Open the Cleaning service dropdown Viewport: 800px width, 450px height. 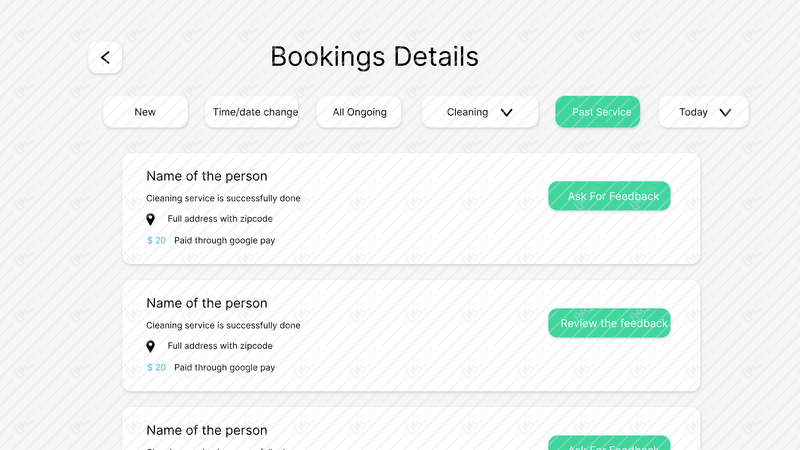click(x=480, y=112)
